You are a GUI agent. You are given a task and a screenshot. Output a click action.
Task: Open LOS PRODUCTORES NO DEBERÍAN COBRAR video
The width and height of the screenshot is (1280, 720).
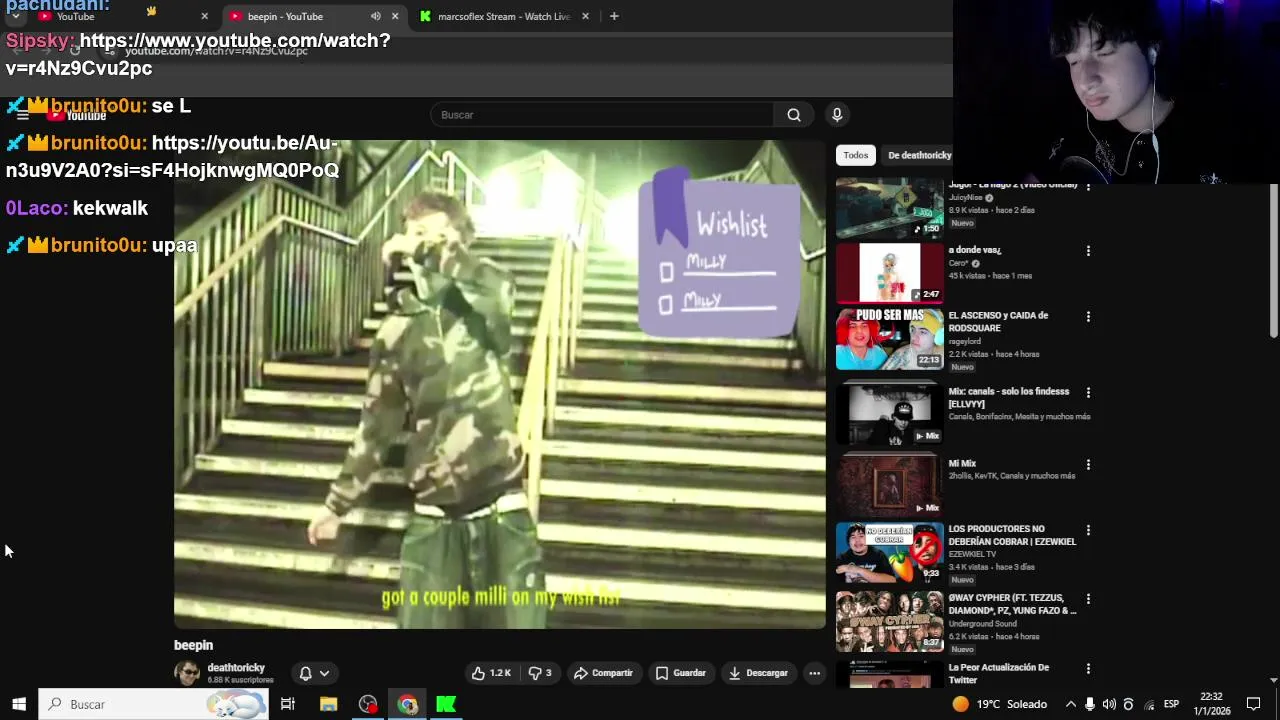[889, 552]
